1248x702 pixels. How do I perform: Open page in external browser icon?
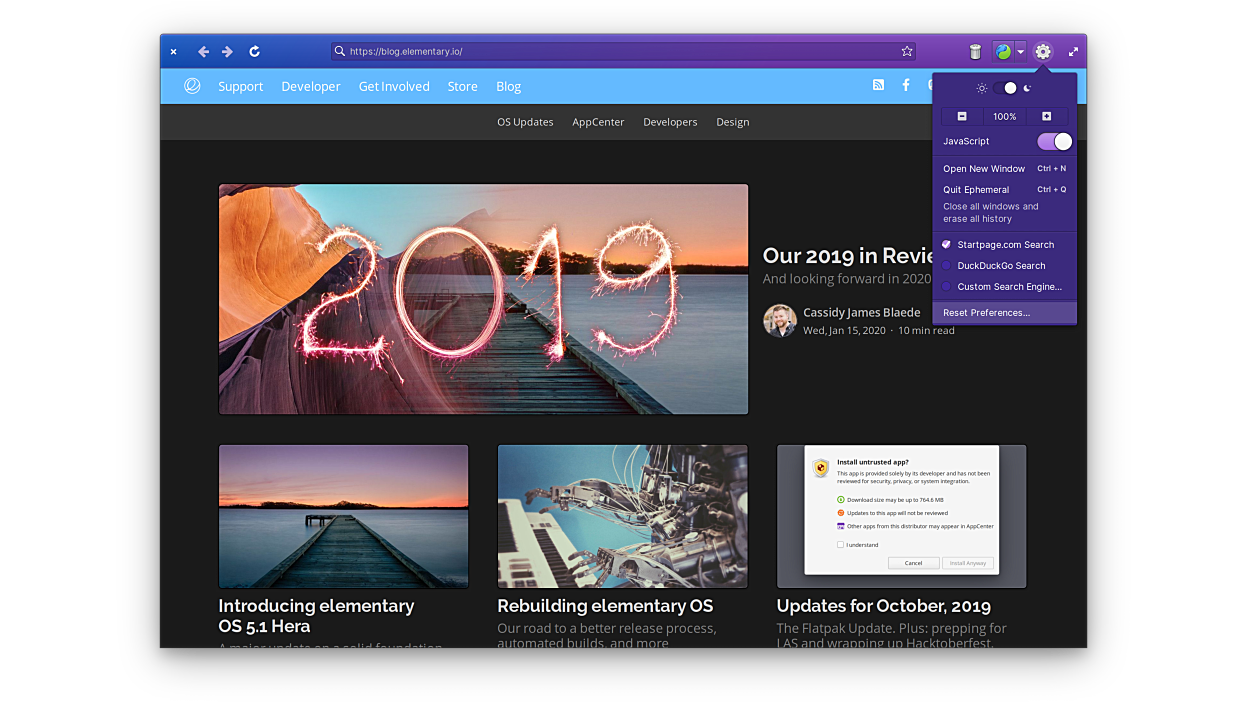pyautogui.click(x=1003, y=52)
